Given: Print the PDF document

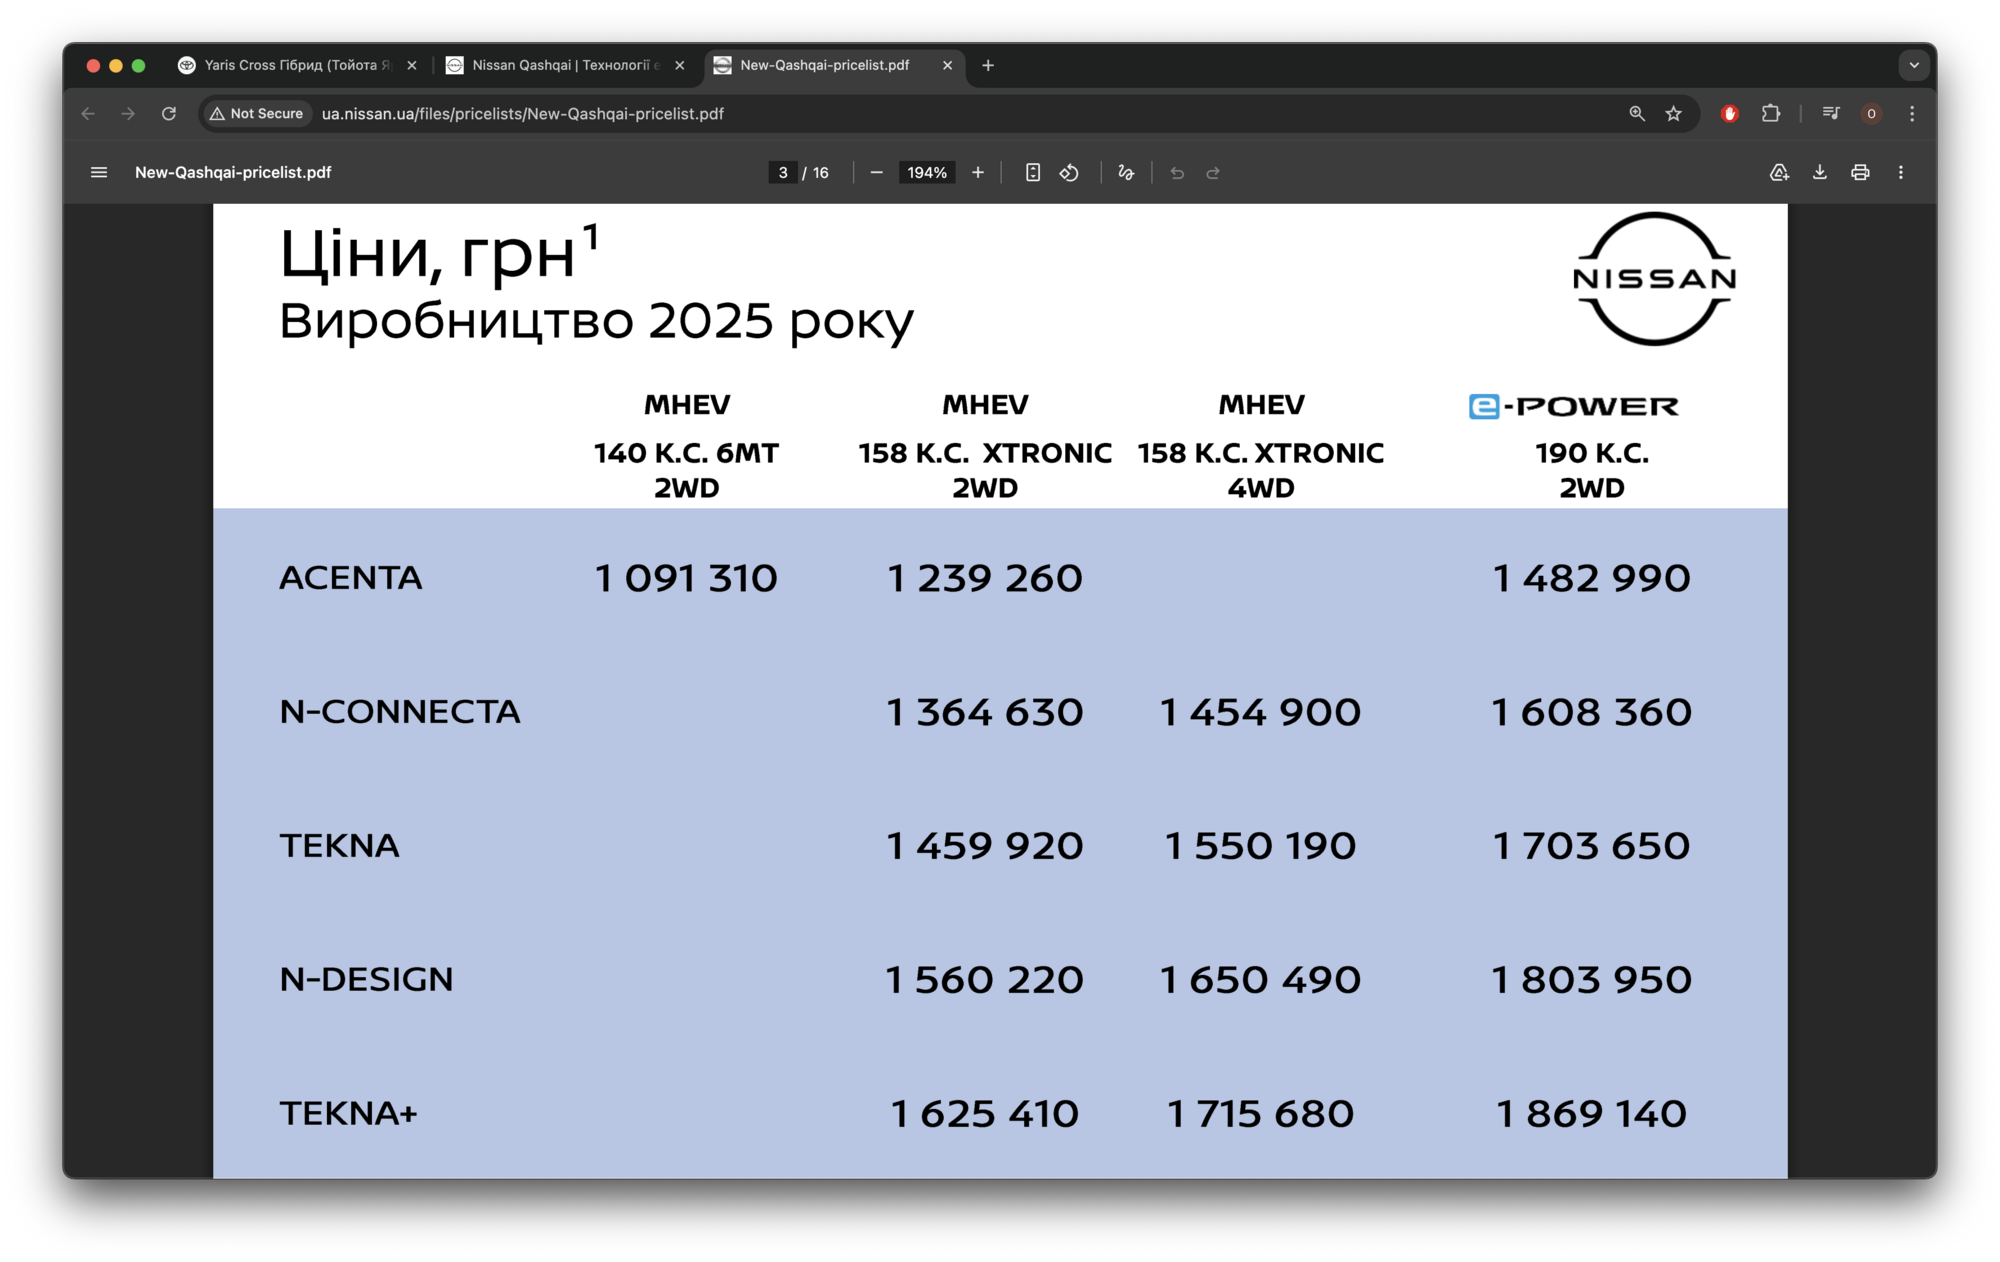Looking at the screenshot, I should point(1860,173).
